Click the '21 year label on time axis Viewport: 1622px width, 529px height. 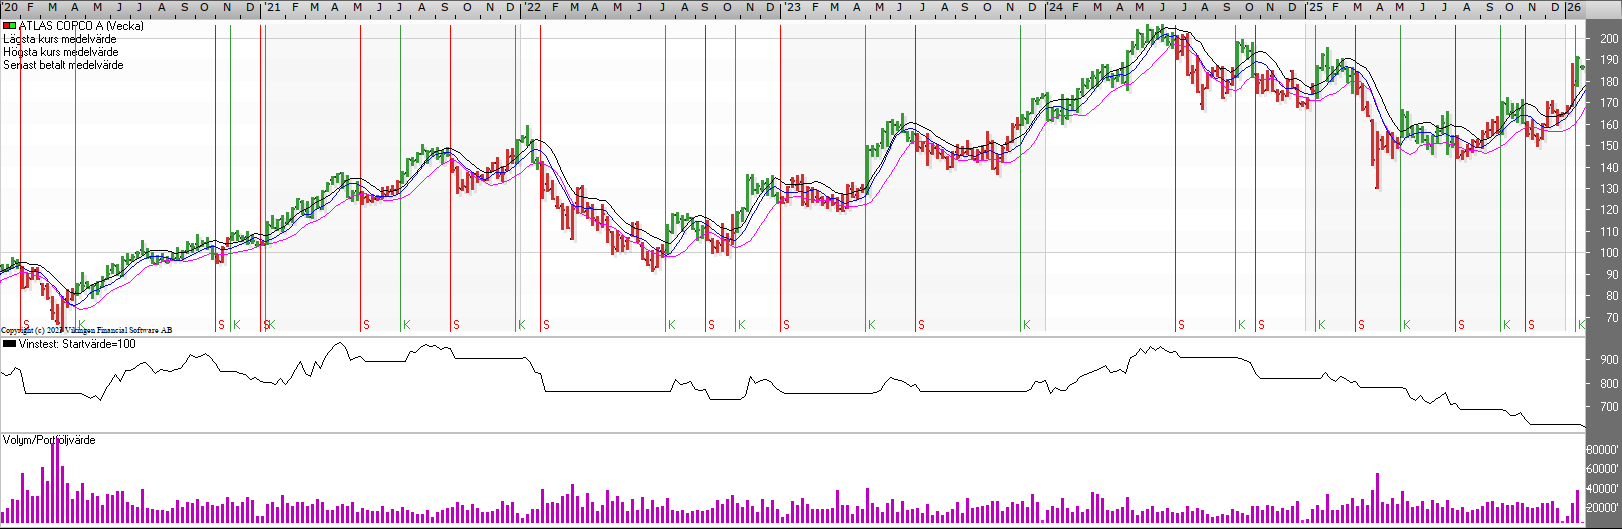click(x=272, y=7)
